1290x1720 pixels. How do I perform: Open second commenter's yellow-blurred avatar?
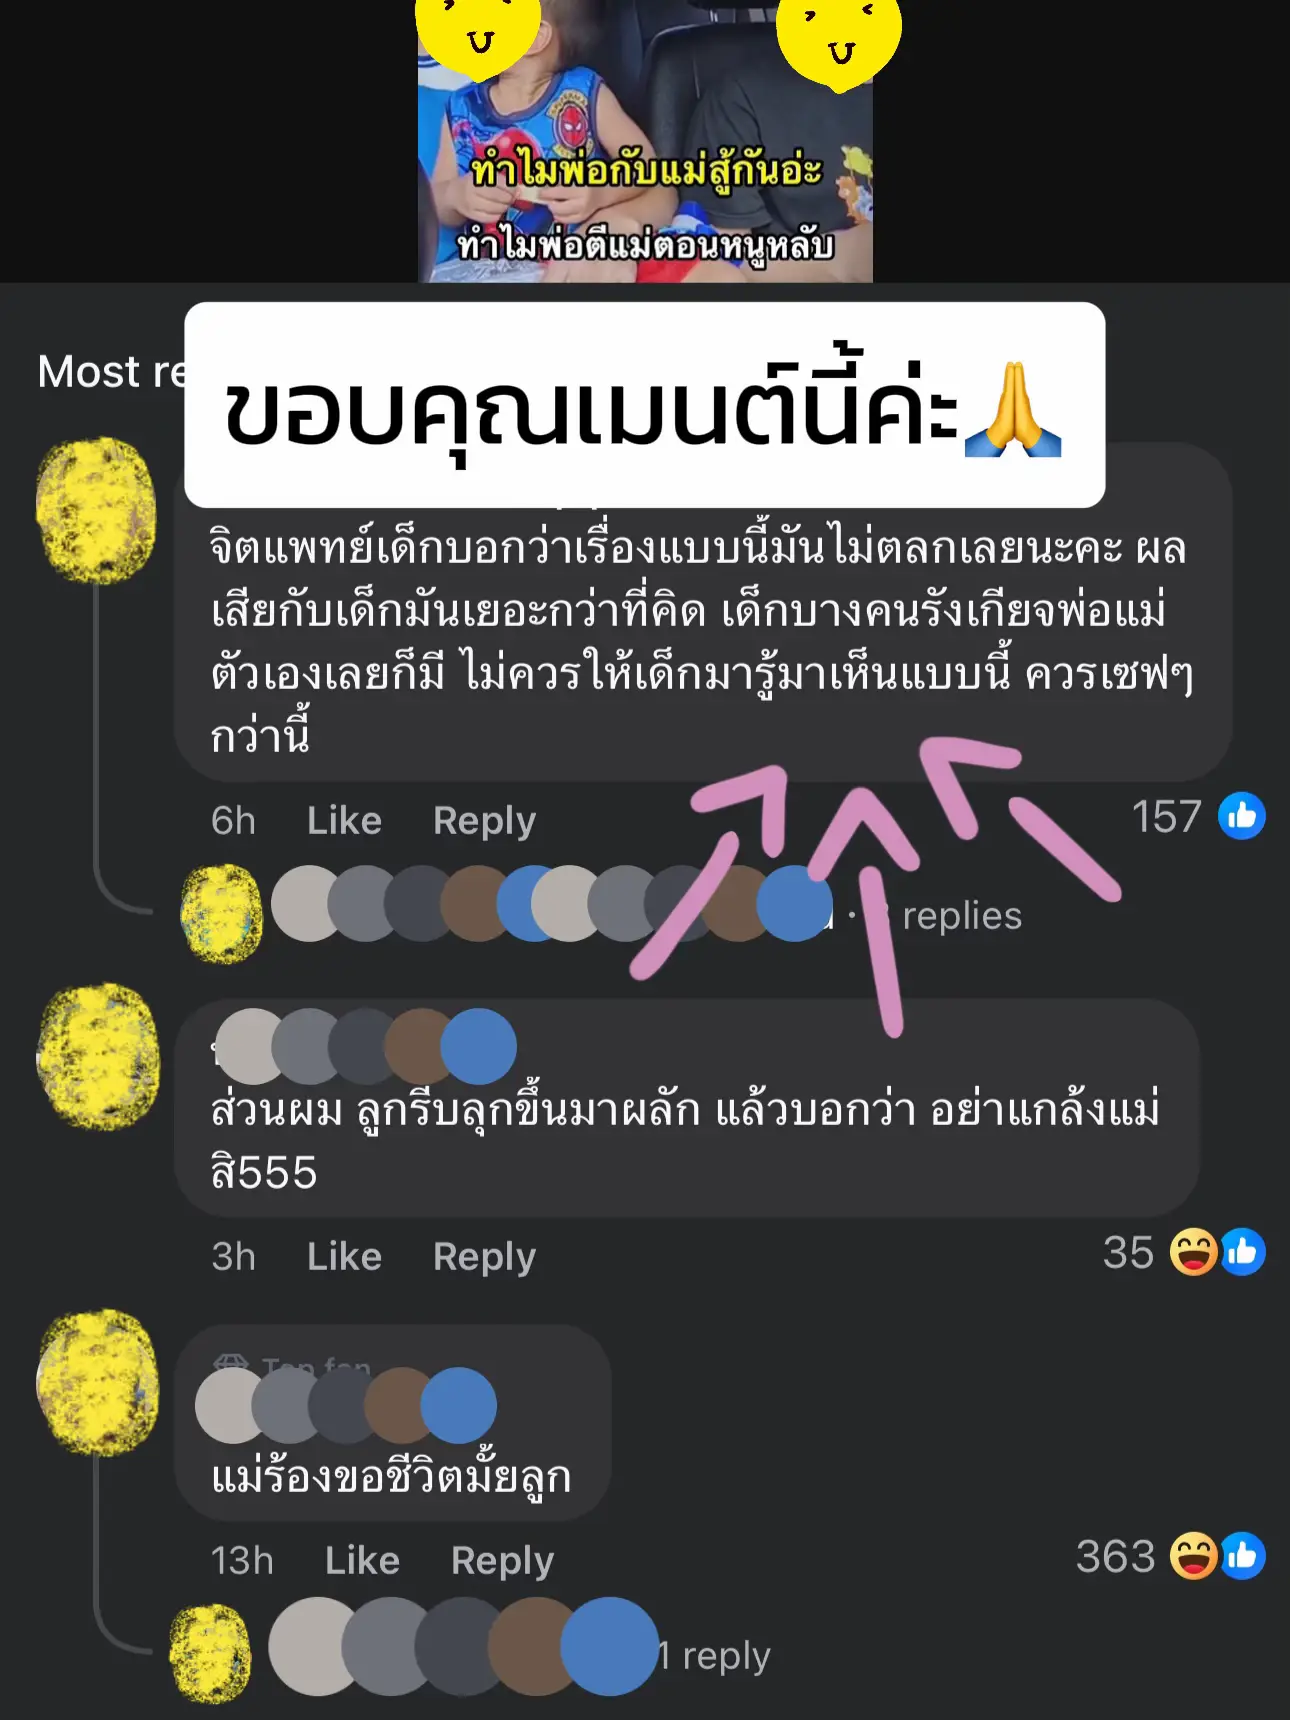point(98,1055)
